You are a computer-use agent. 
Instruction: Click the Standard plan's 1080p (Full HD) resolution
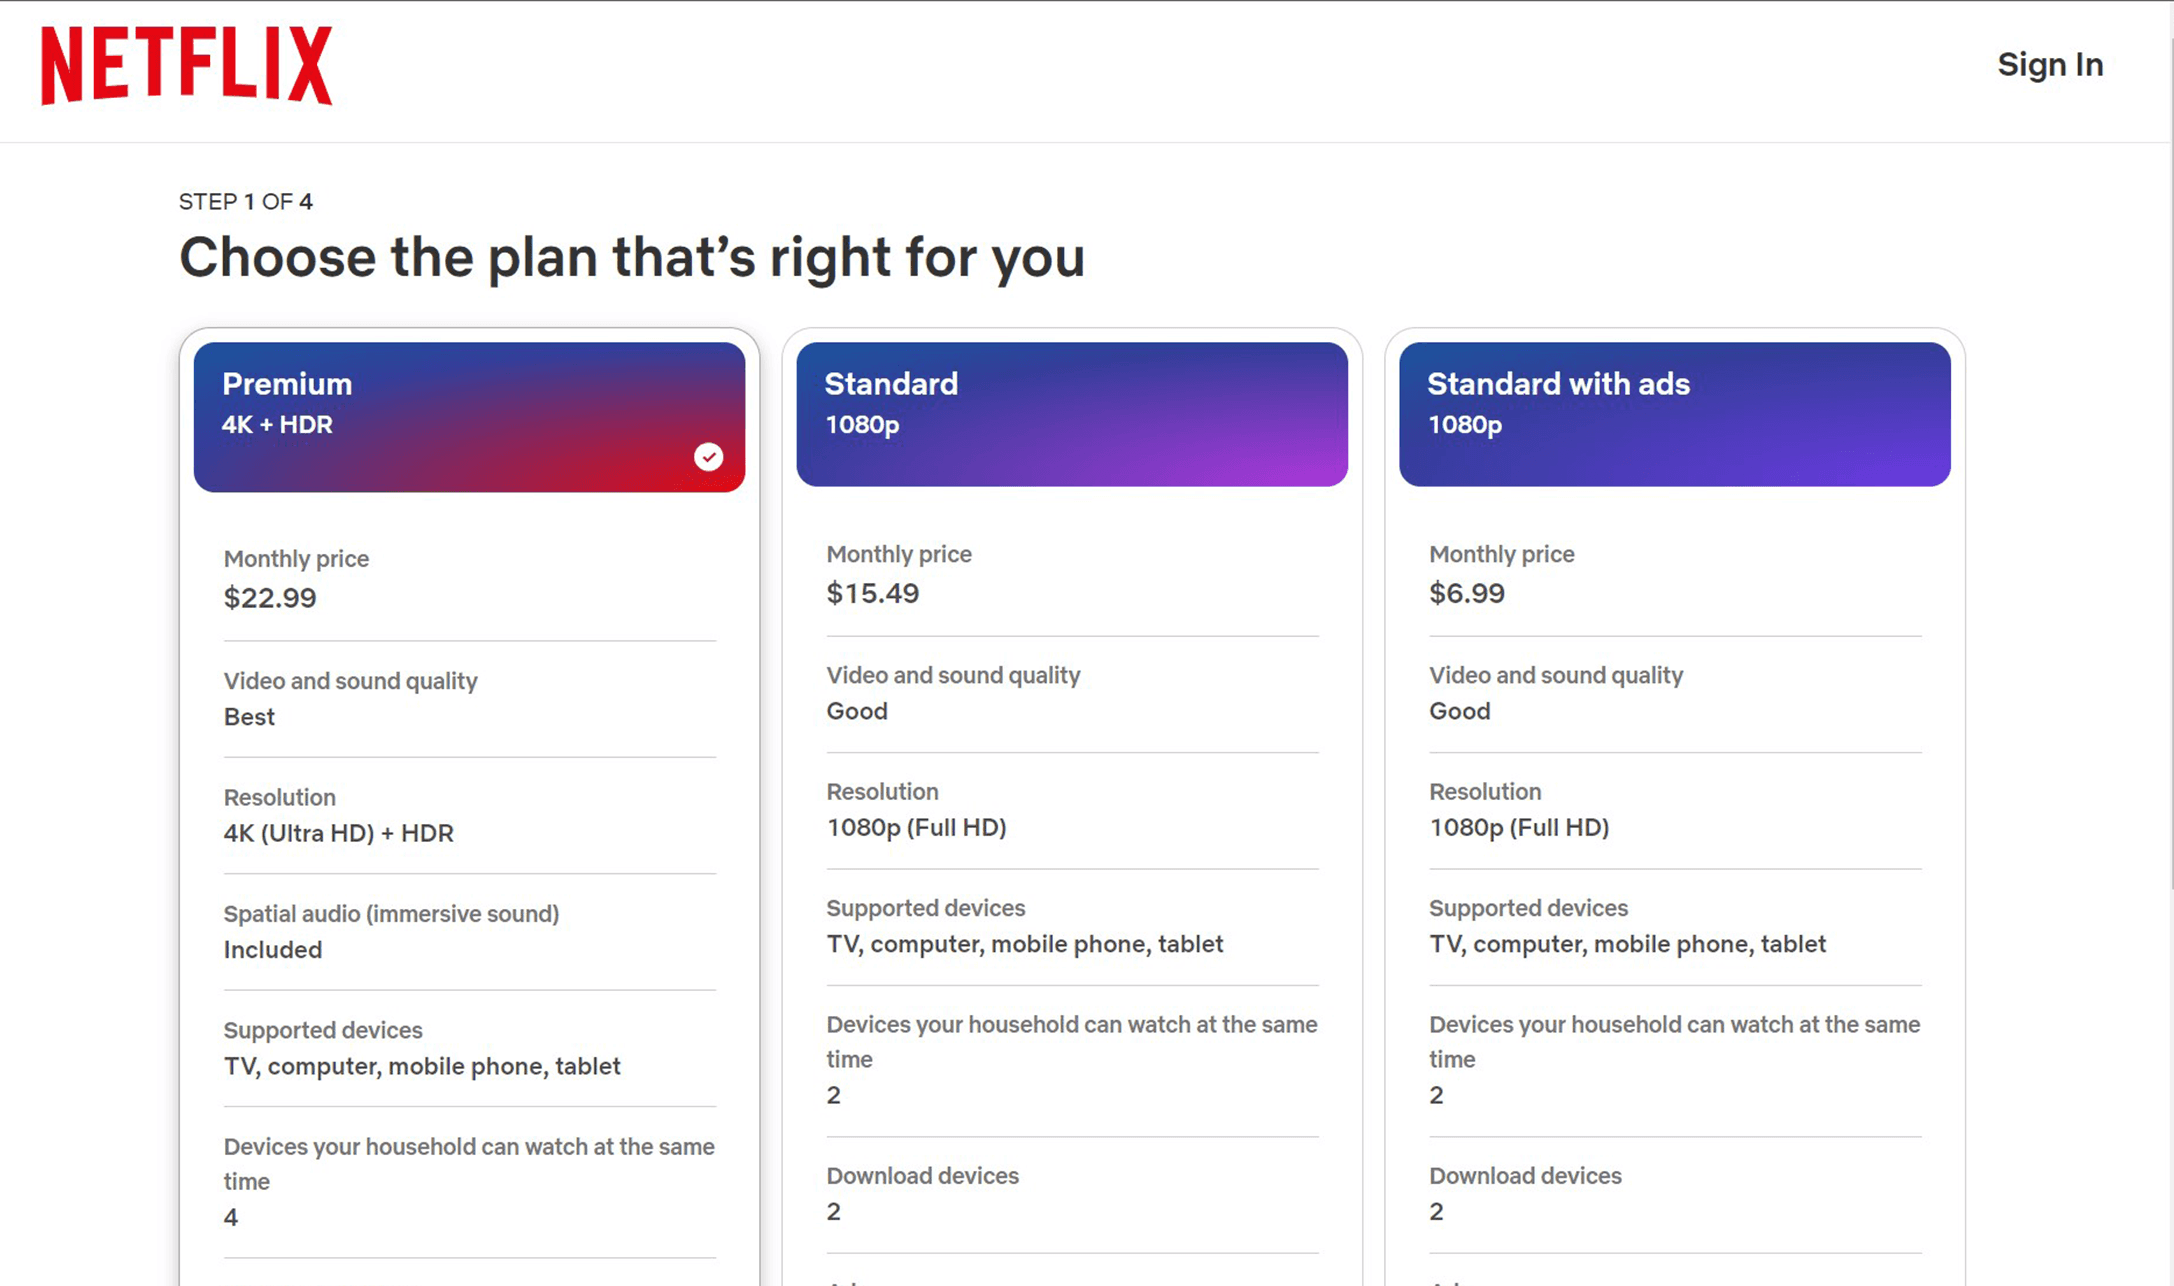point(916,828)
